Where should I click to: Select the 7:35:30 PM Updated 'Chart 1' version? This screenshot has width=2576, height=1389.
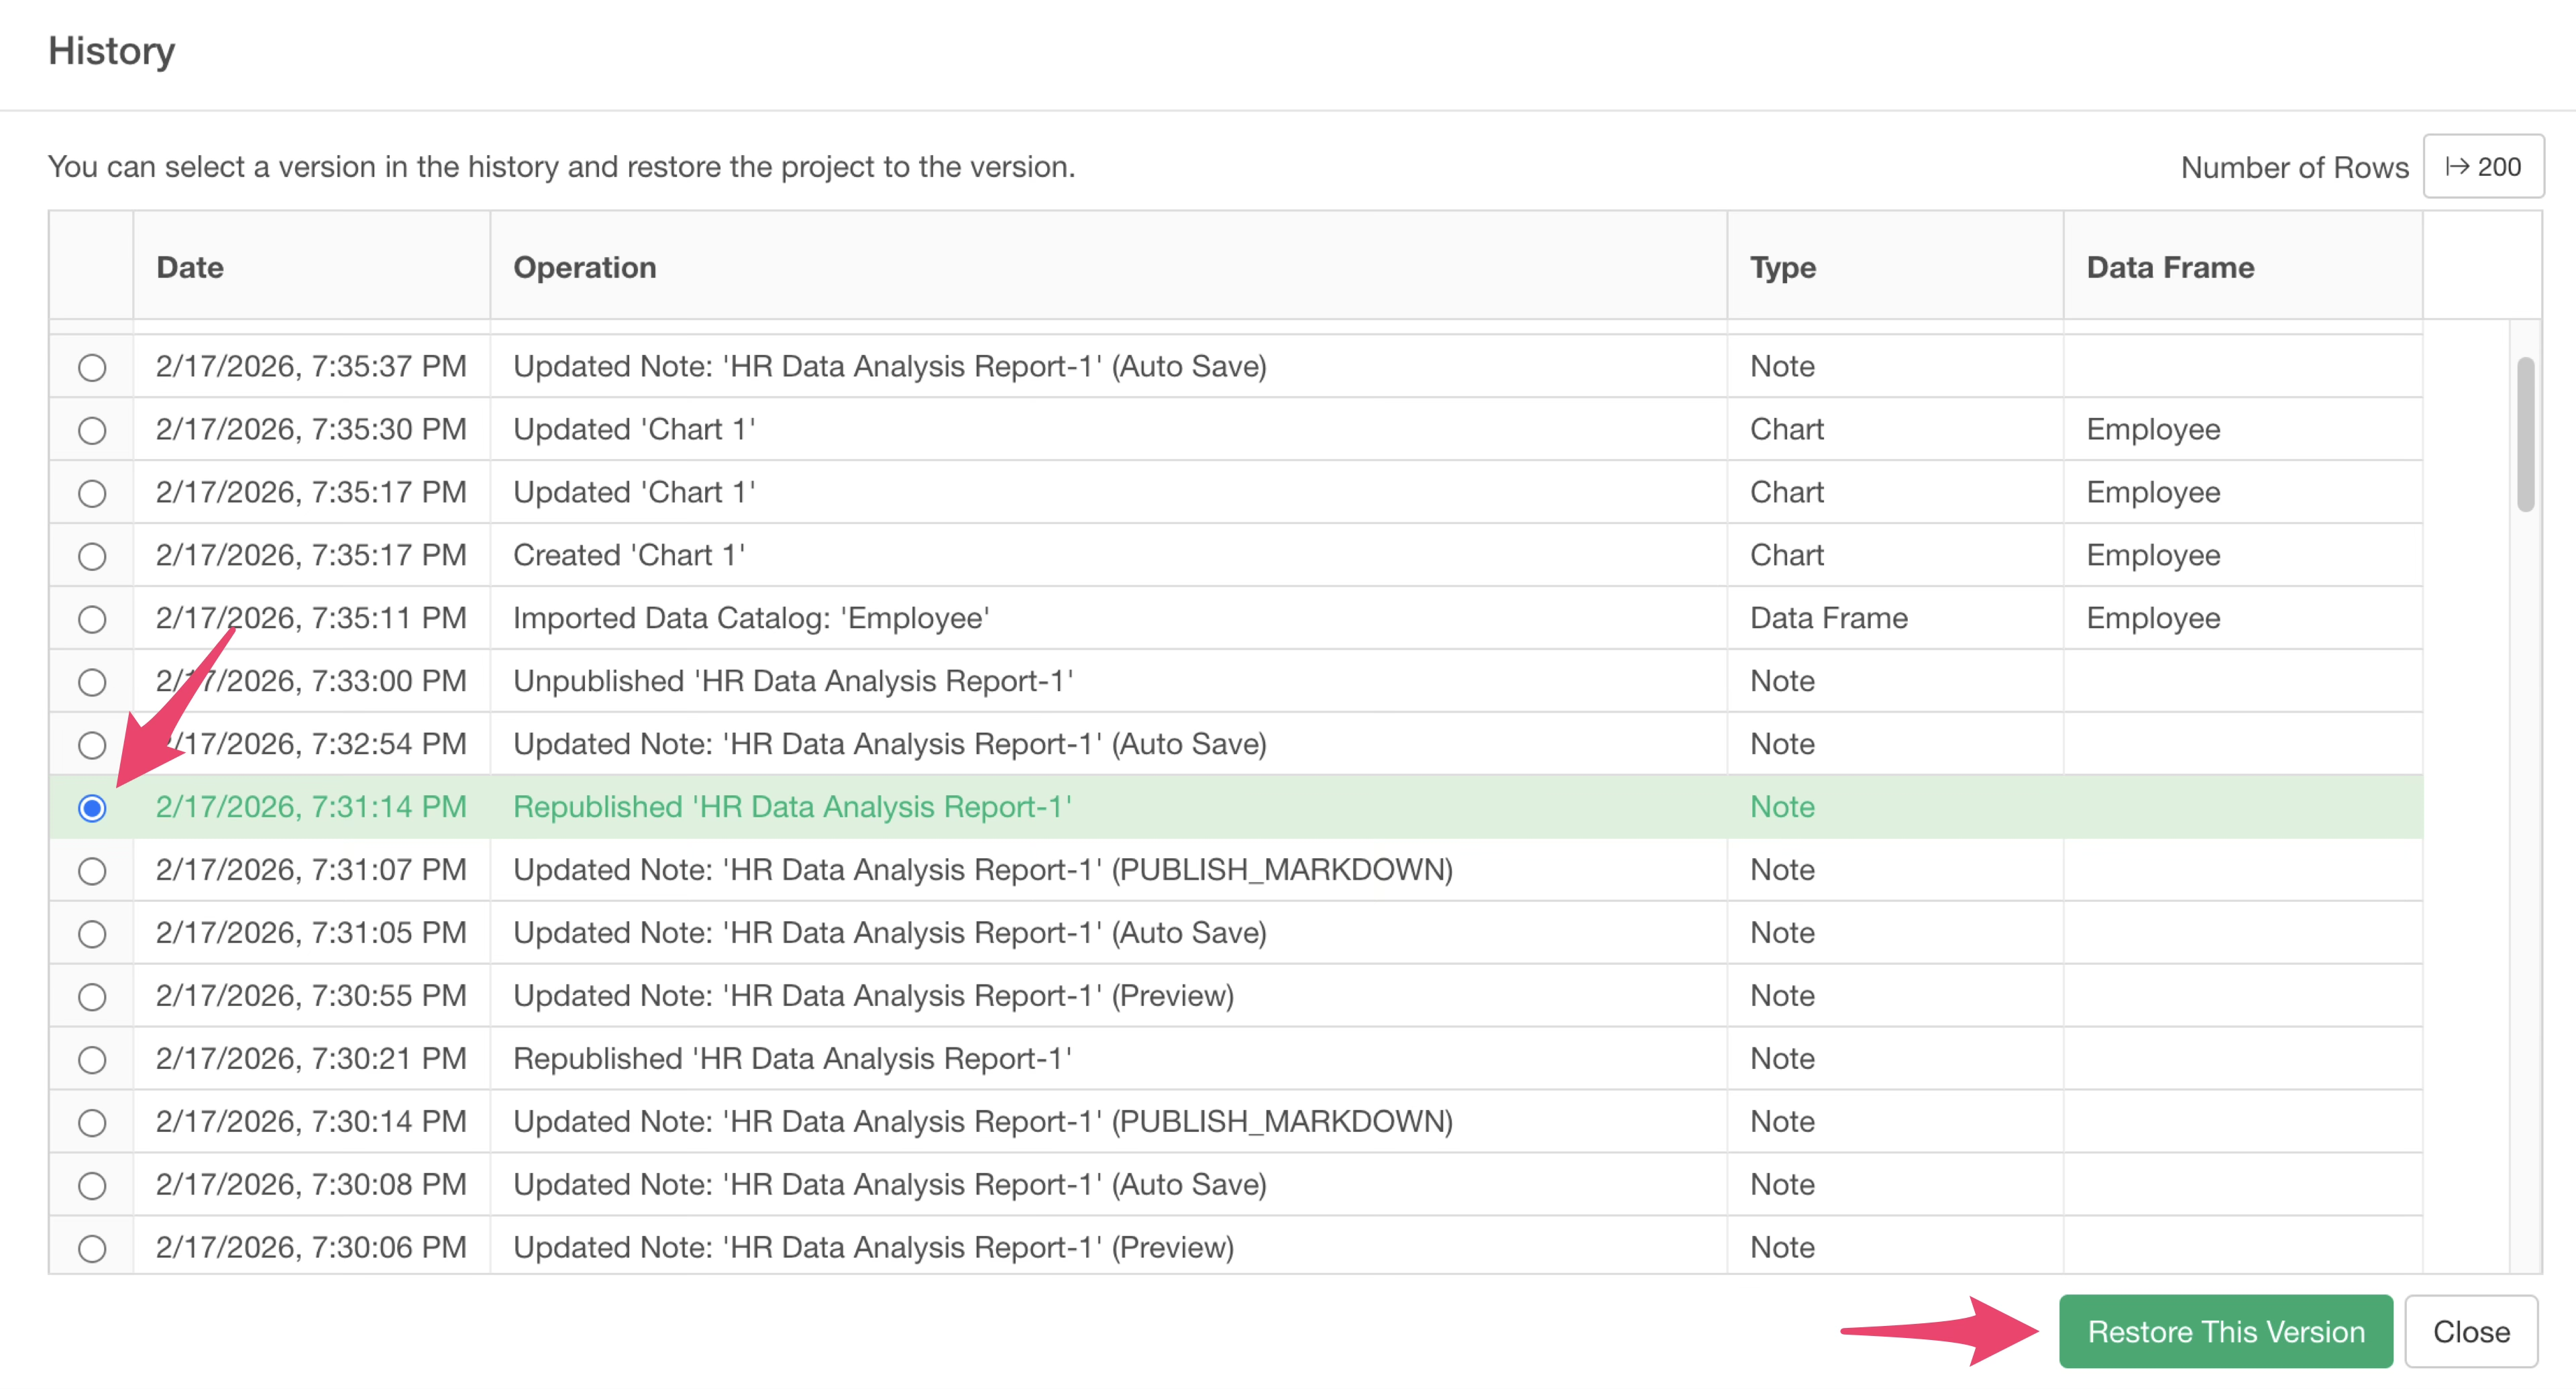(x=92, y=430)
